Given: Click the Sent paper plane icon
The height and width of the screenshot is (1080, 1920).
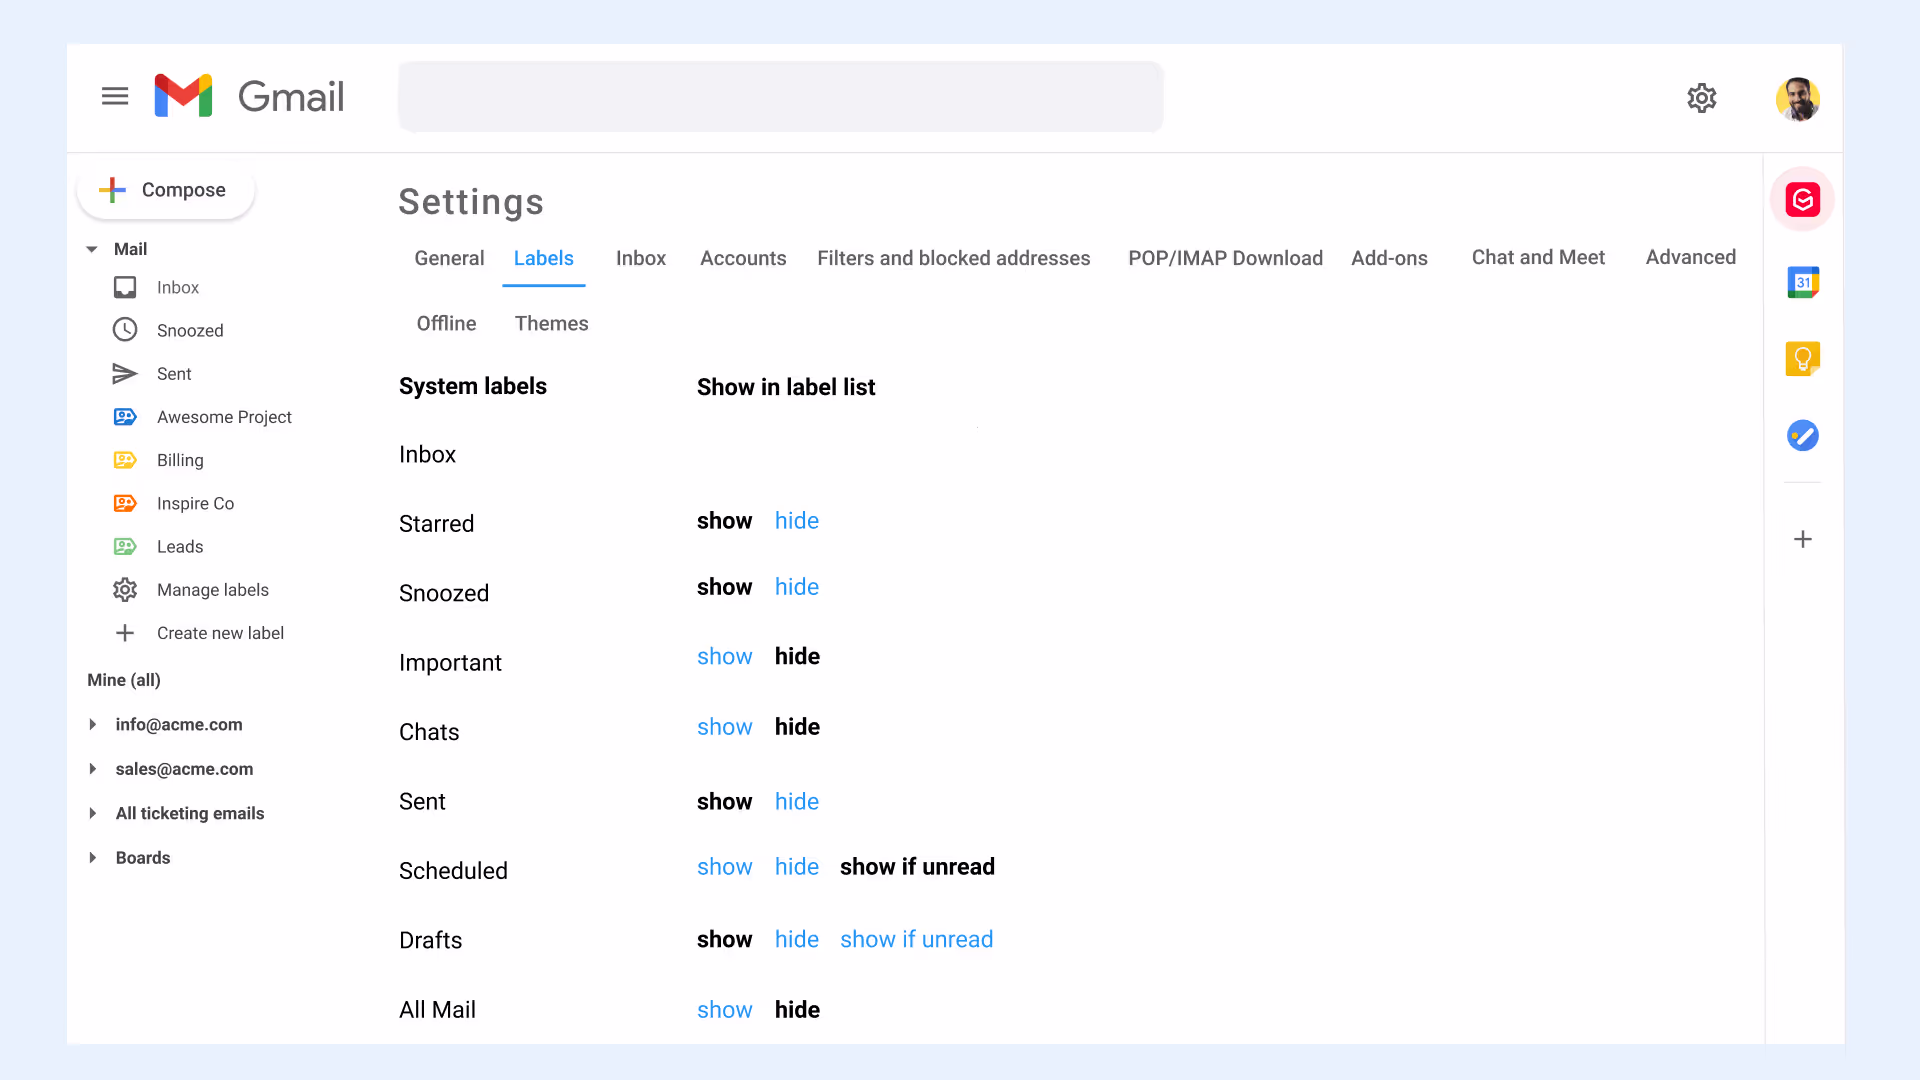Looking at the screenshot, I should 125,374.
